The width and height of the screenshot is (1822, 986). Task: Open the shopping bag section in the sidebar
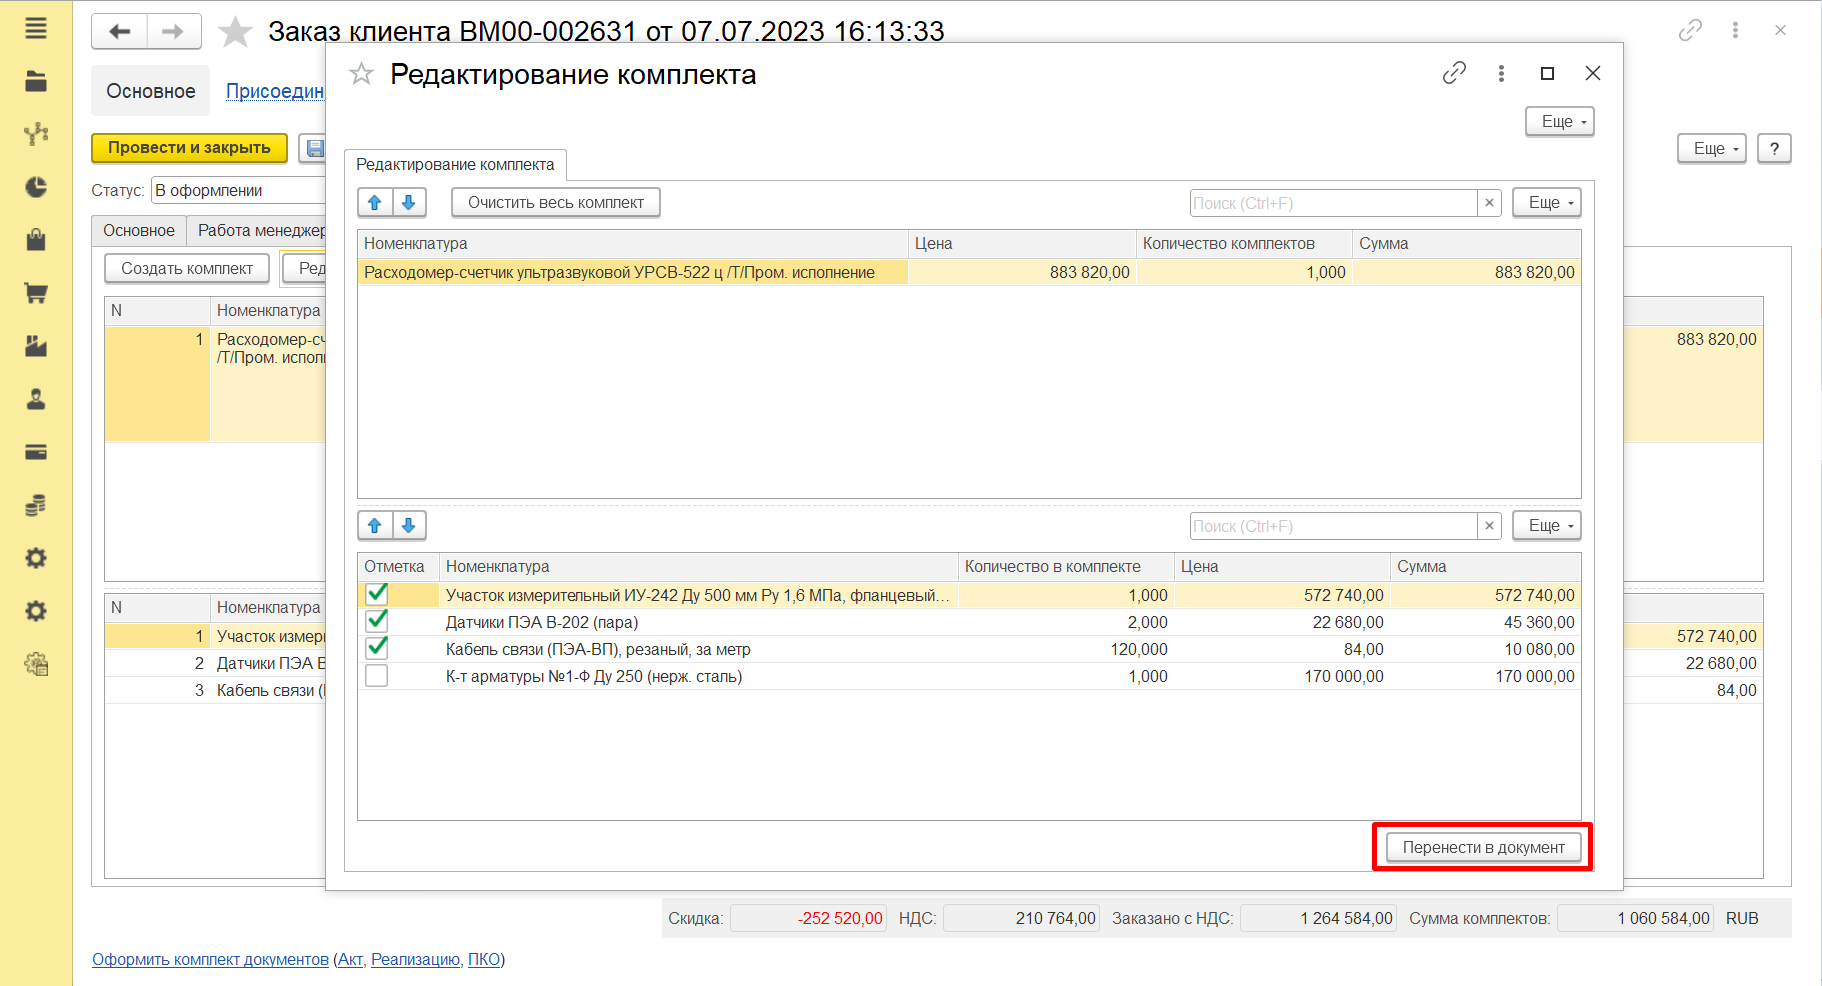pos(36,240)
